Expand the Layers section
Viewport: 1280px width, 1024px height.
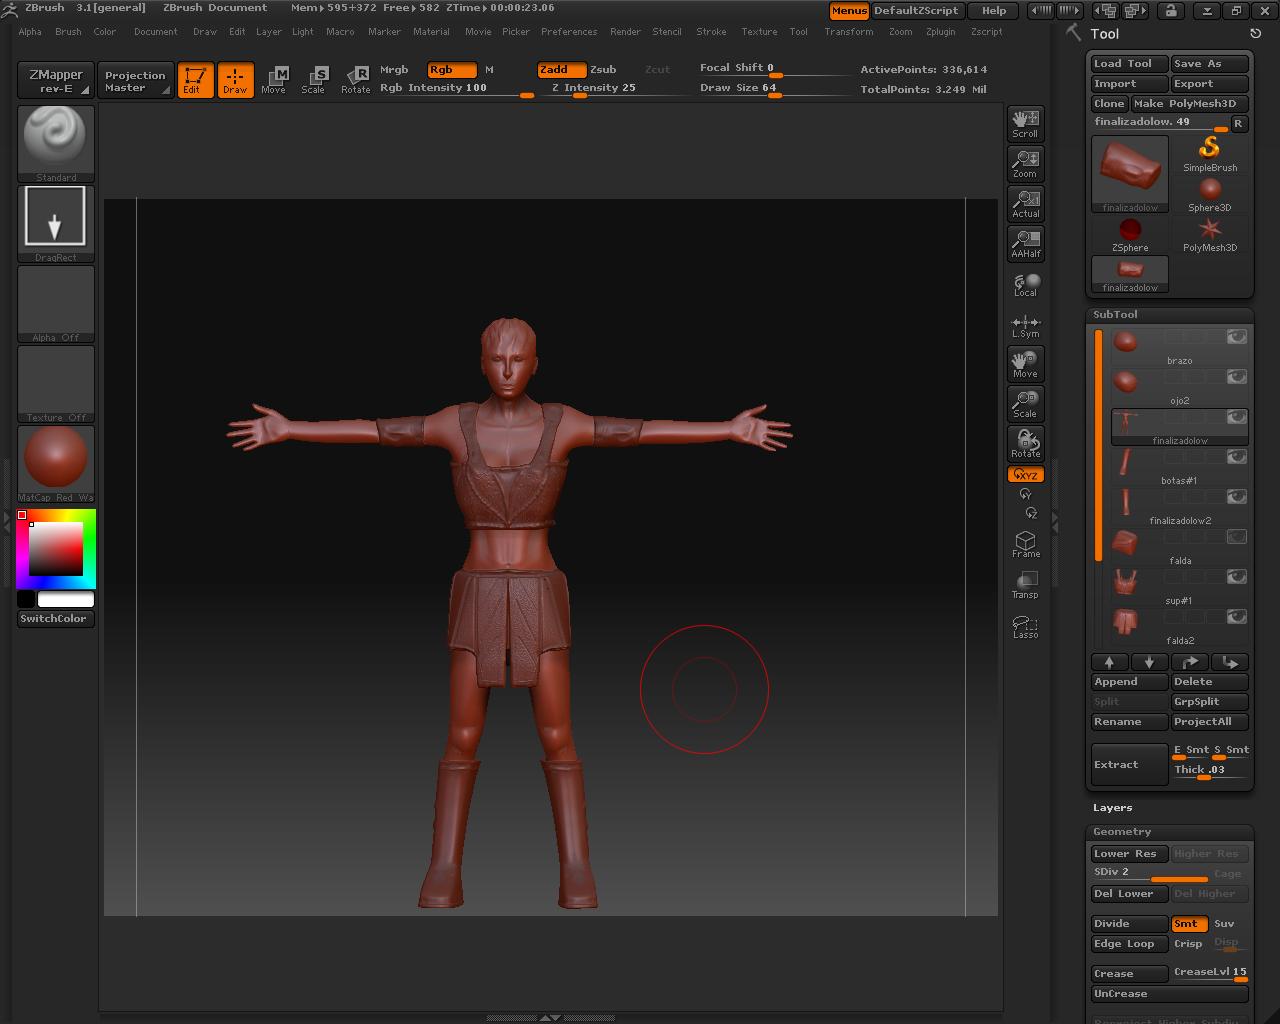tap(1112, 808)
